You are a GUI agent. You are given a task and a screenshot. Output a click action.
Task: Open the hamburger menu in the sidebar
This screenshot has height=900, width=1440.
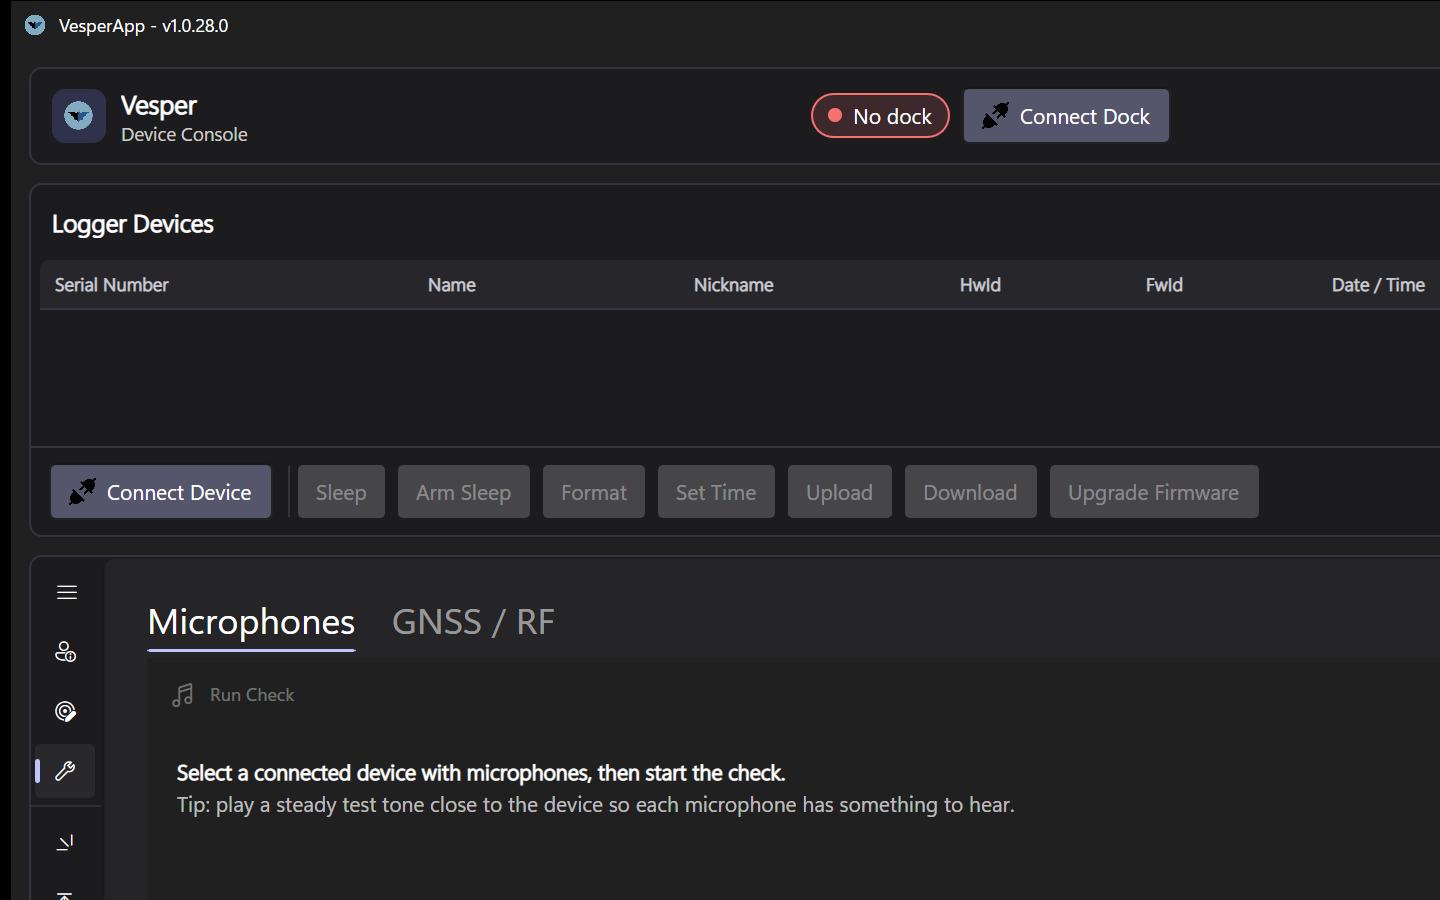coord(67,592)
